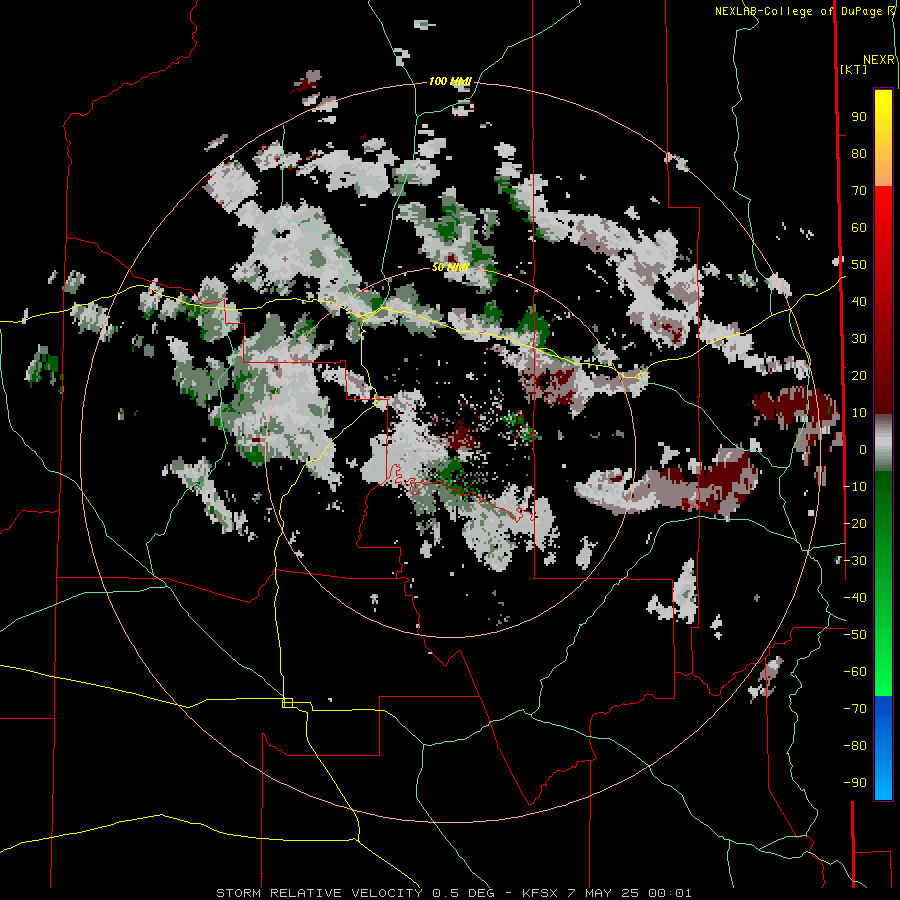Click the 50 value on velocity scale
The width and height of the screenshot is (900, 900).
tap(859, 265)
